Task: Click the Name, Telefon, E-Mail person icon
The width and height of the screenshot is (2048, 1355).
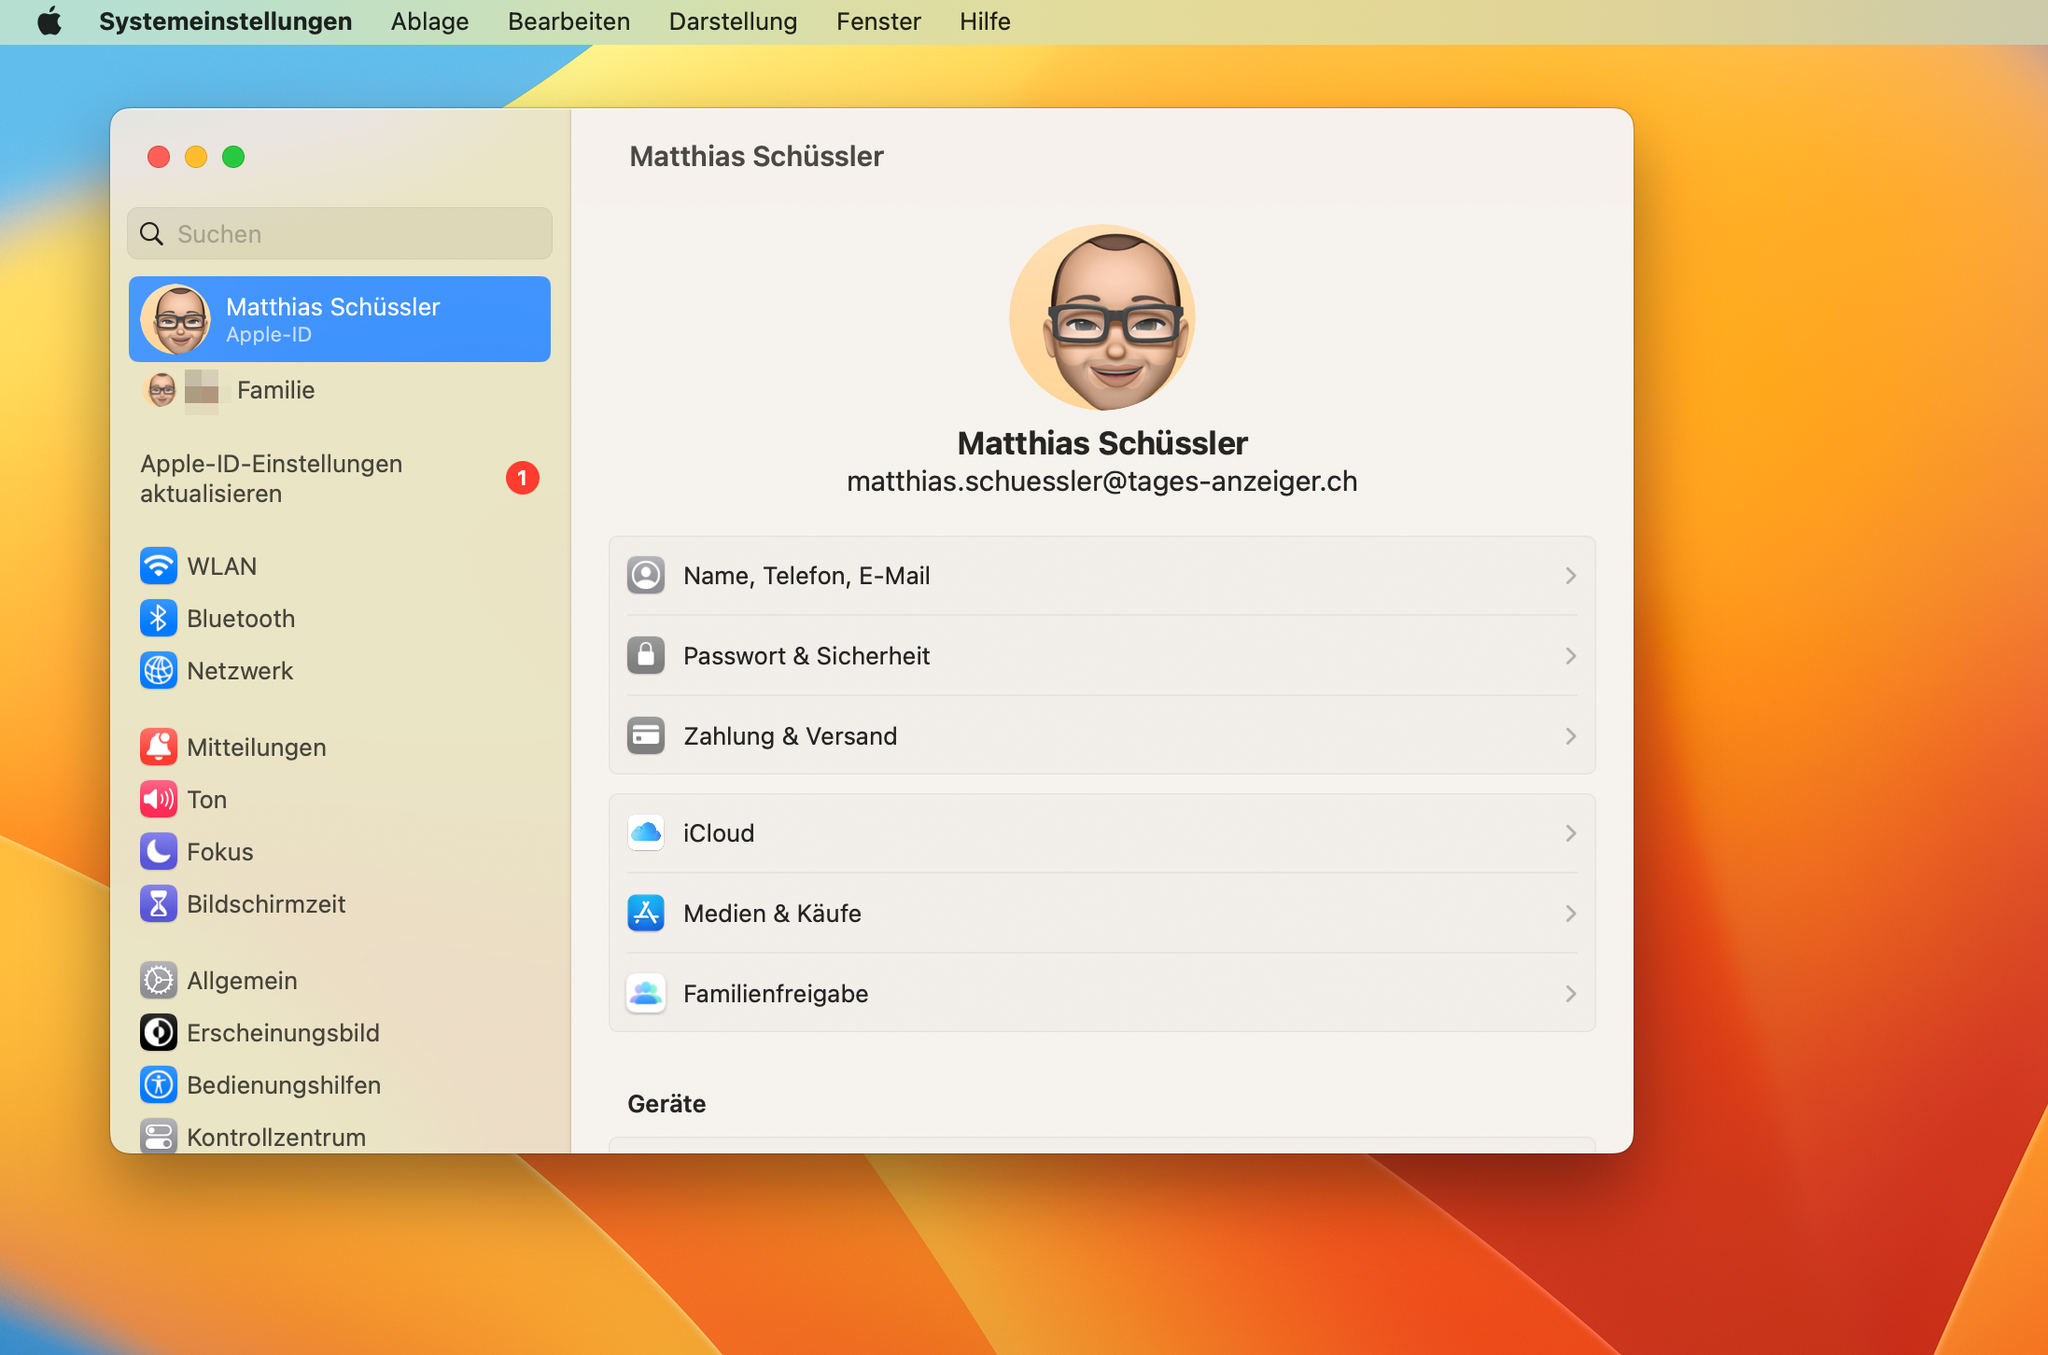Action: pyautogui.click(x=646, y=575)
